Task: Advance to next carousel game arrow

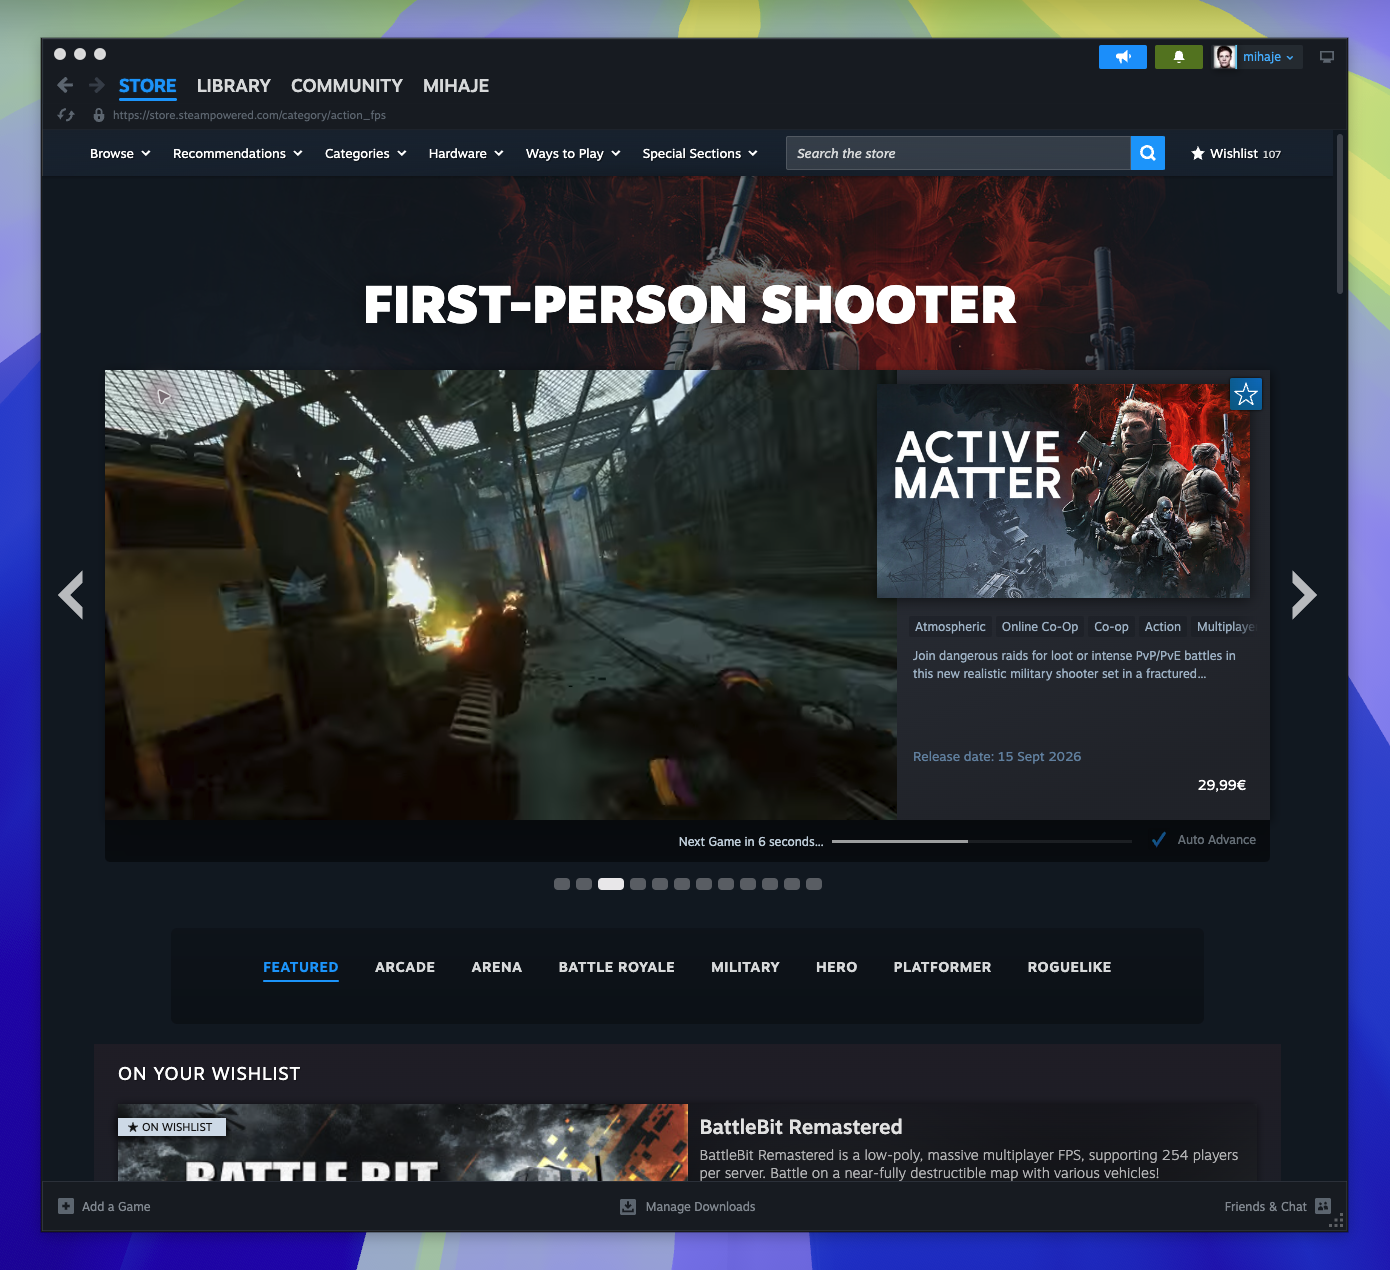Action: [1304, 595]
